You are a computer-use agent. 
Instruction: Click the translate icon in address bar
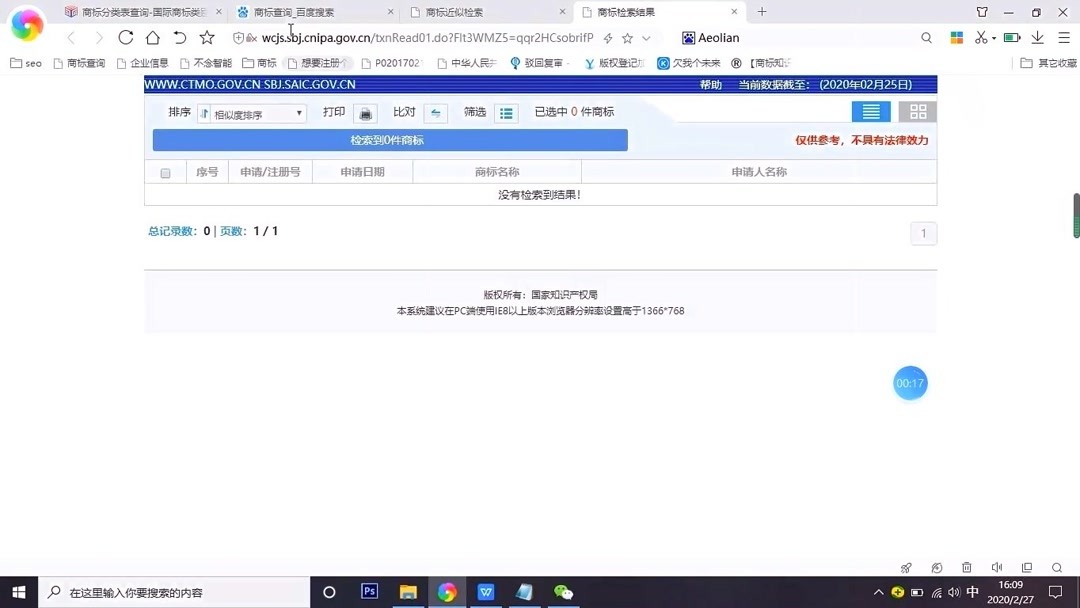[x=608, y=37]
